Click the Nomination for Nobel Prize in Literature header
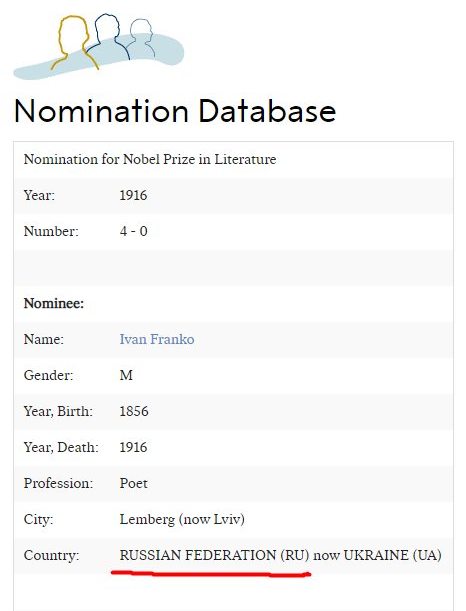This screenshot has width=466, height=611. pos(150,159)
